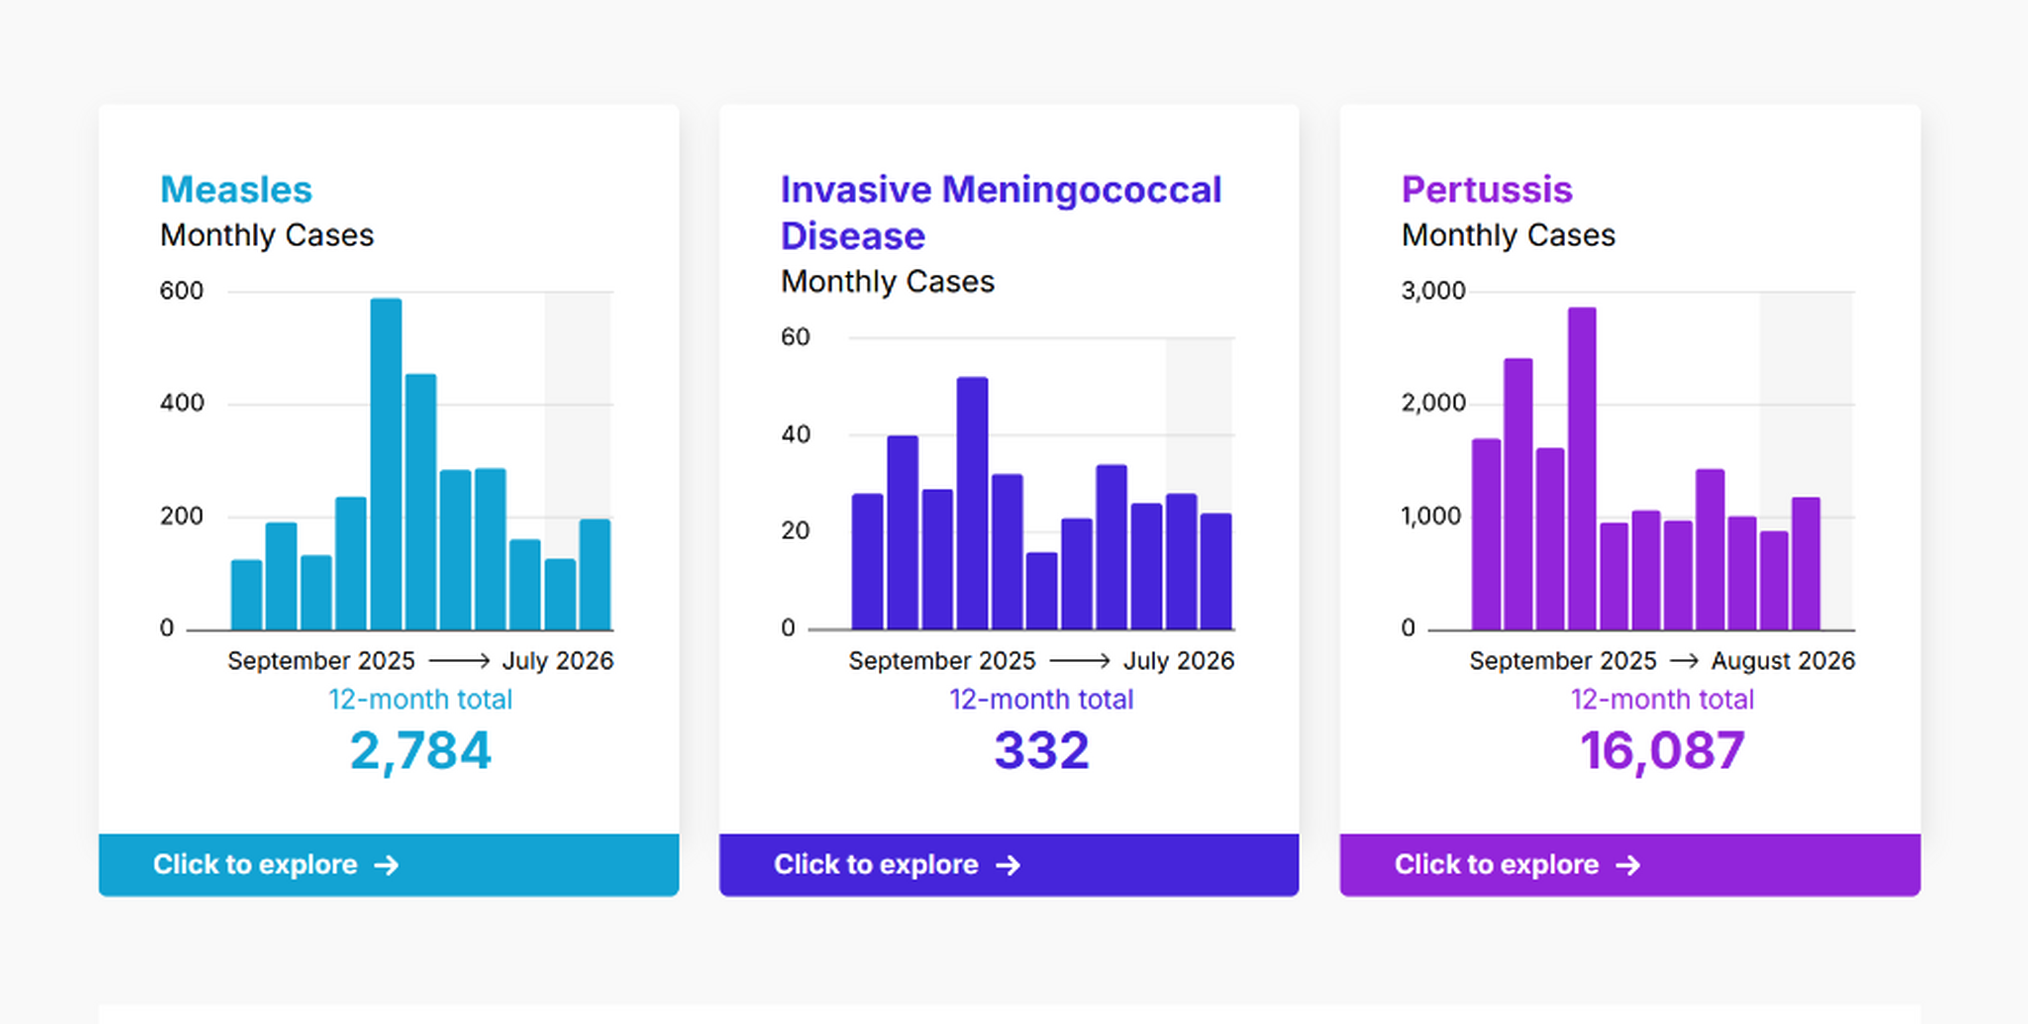
Task: Click the last bar in the Measles chart
Action: (x=595, y=574)
